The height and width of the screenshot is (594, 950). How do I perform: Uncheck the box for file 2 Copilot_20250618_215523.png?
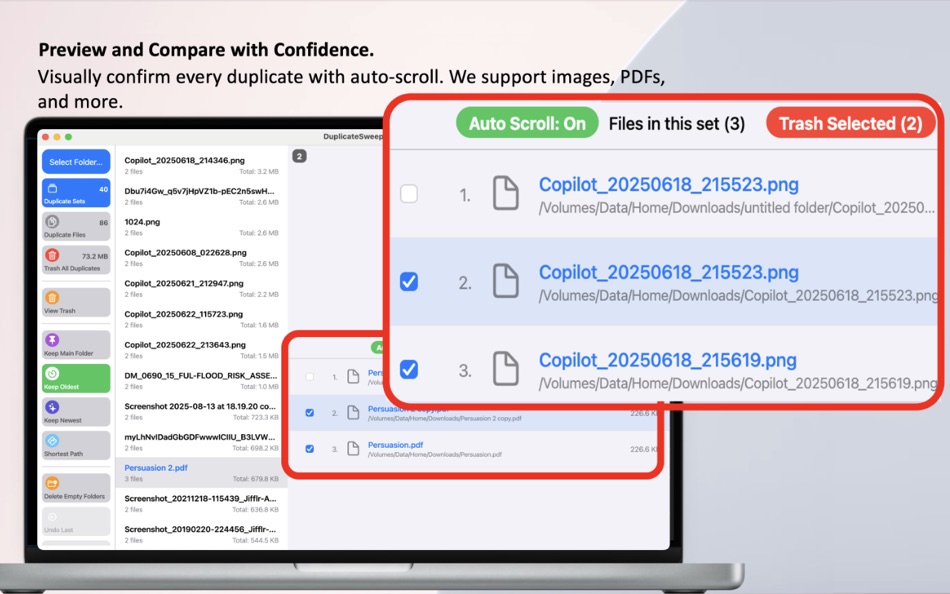click(409, 281)
